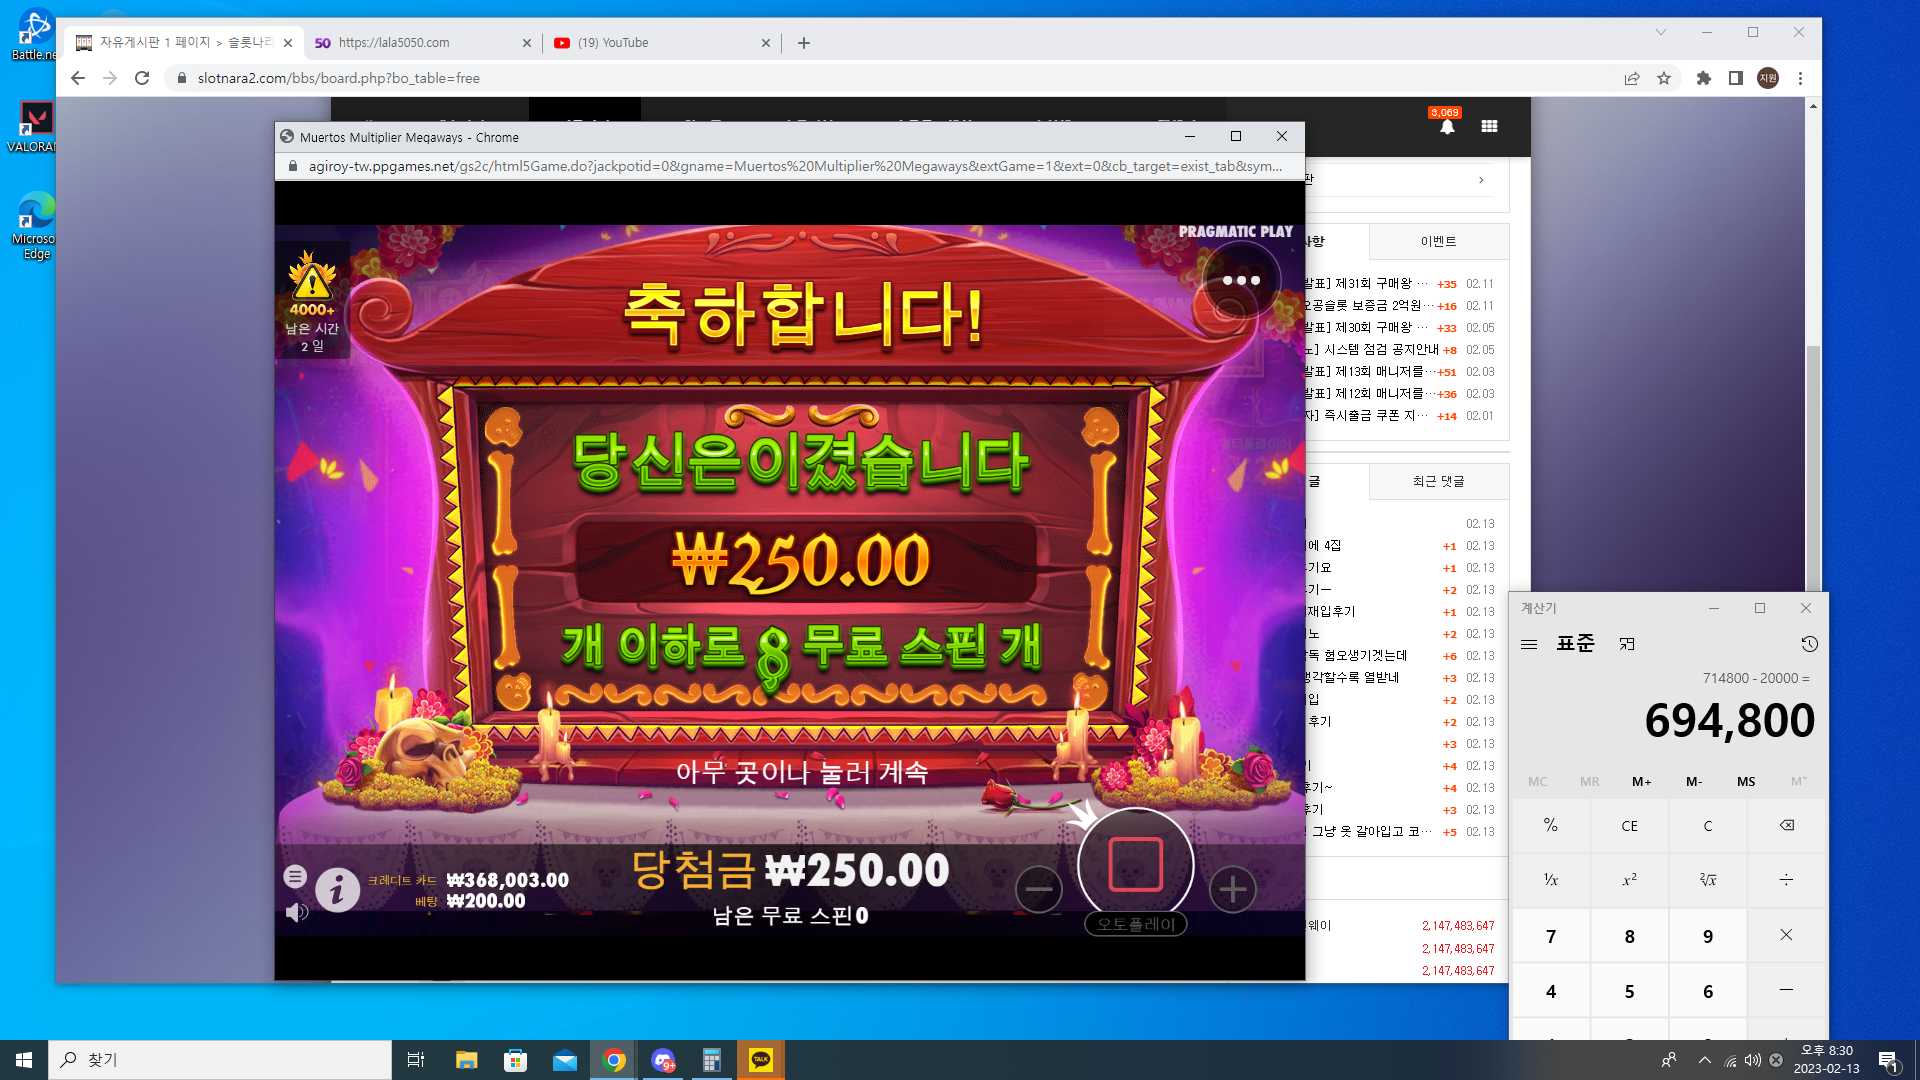Screen dimensions: 1920x1080
Task: Click the percent key in calculator
Action: click(1551, 826)
